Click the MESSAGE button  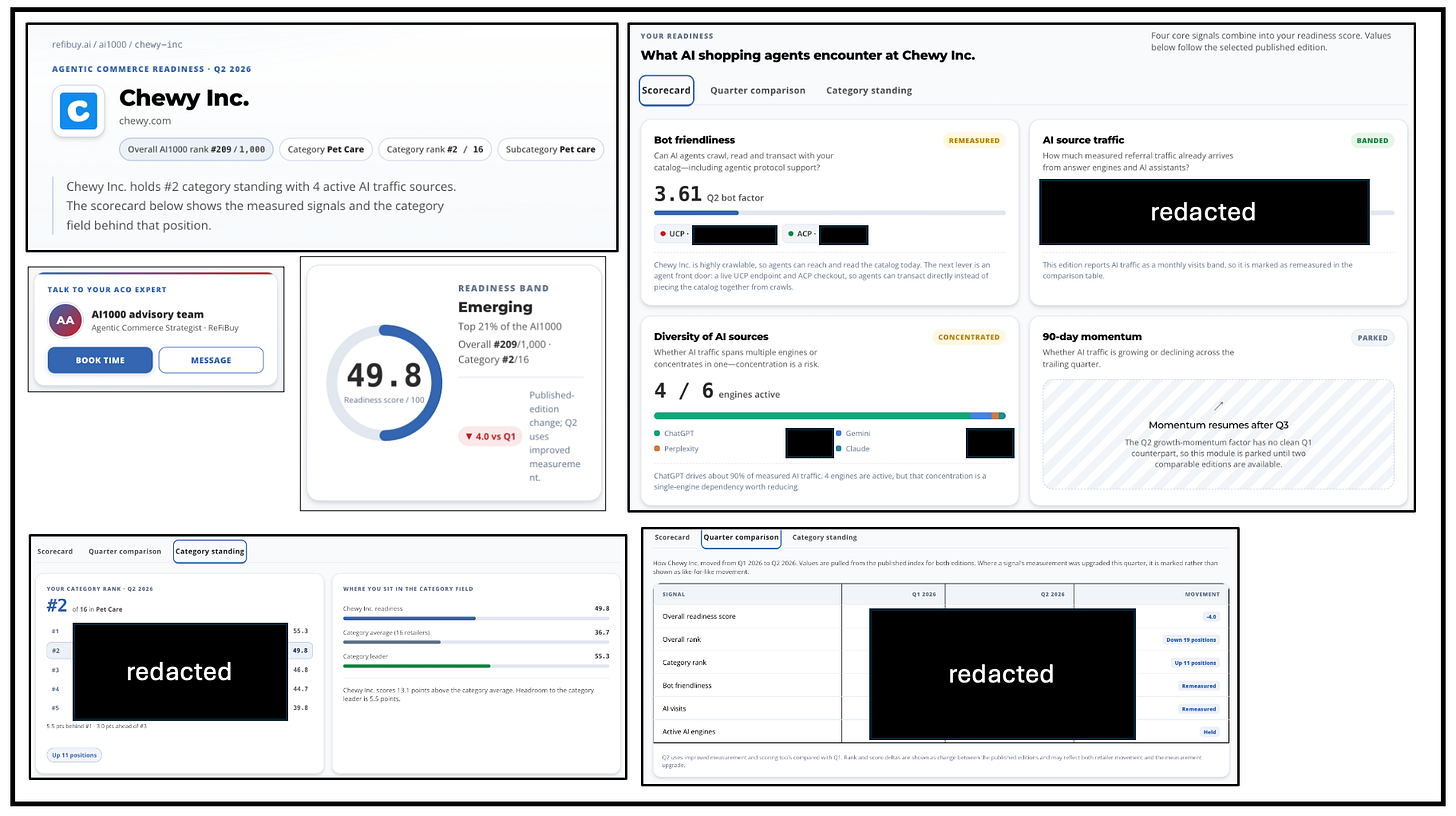tap(211, 360)
